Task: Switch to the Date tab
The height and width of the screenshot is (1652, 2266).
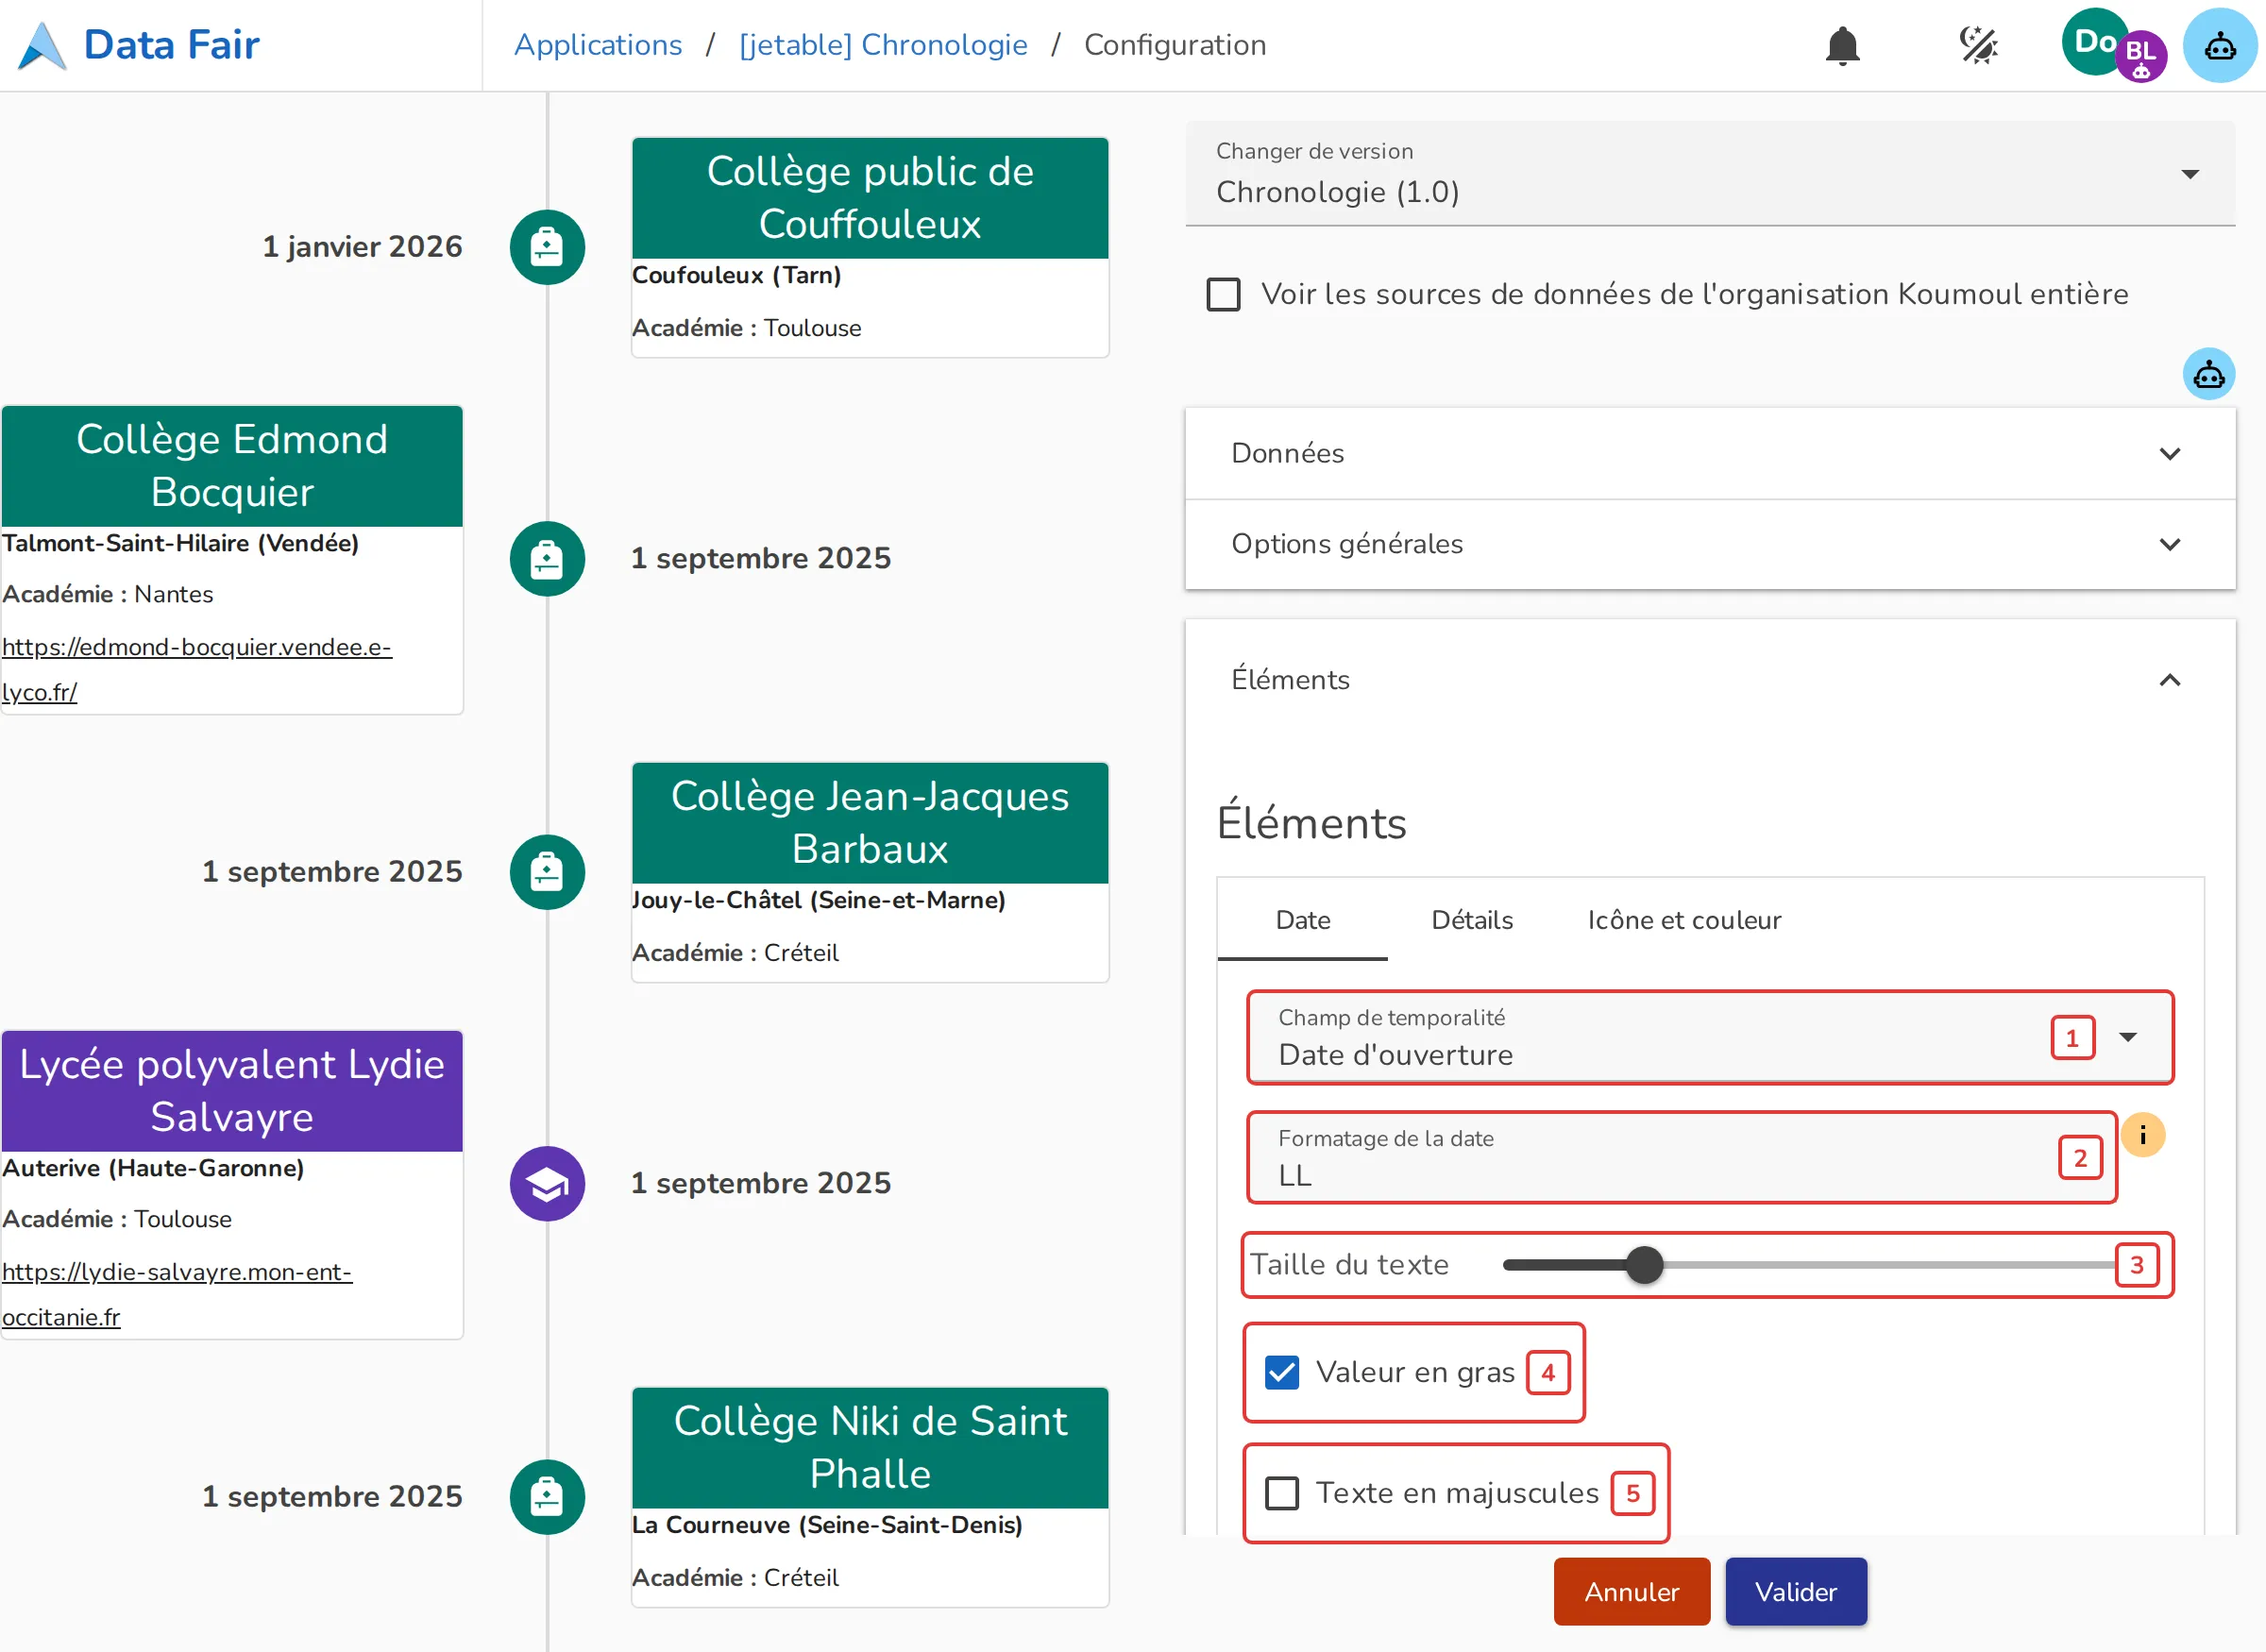Action: point(1303,920)
